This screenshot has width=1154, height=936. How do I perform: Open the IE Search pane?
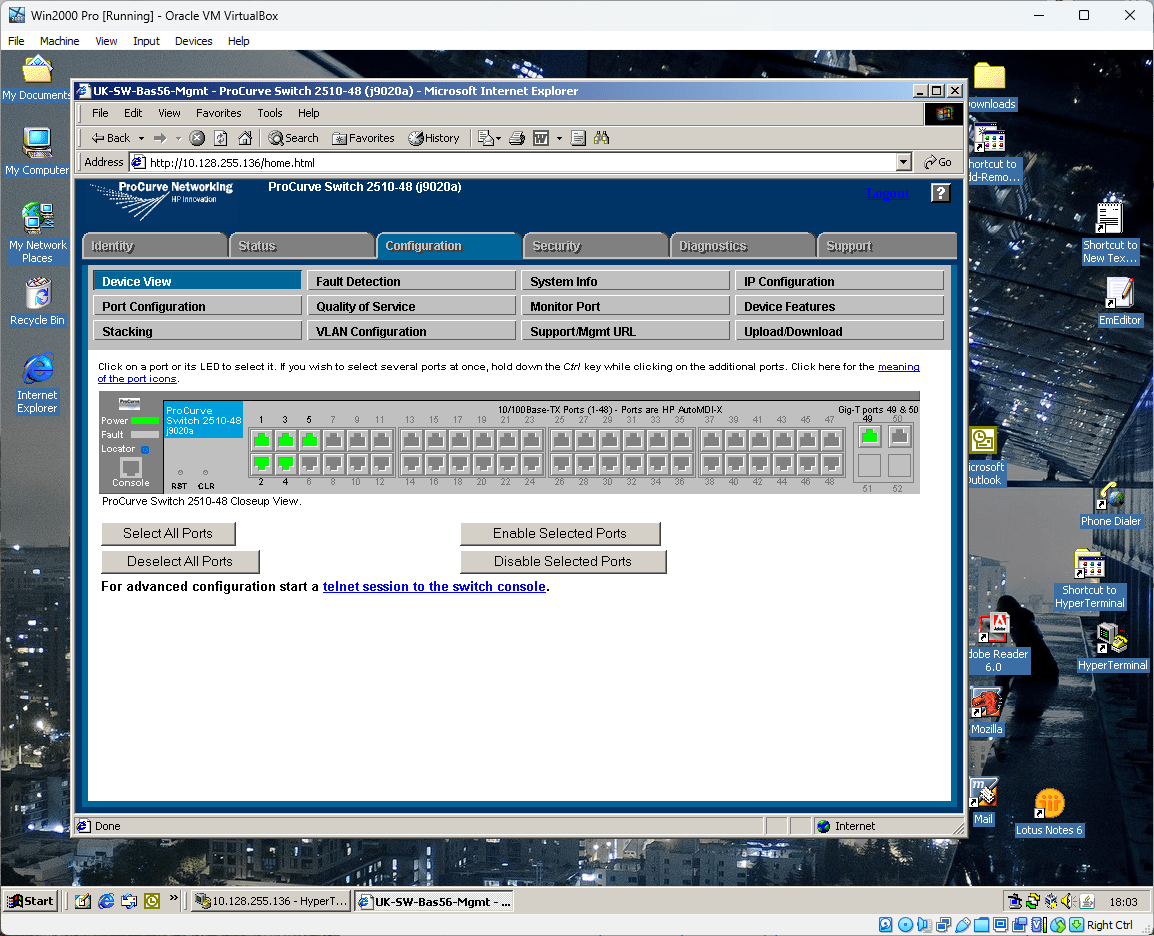pos(294,138)
